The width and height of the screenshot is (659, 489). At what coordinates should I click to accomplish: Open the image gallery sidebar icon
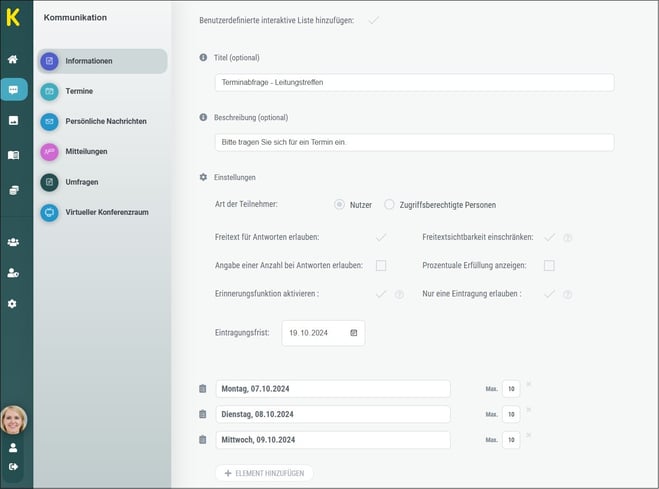coord(13,121)
